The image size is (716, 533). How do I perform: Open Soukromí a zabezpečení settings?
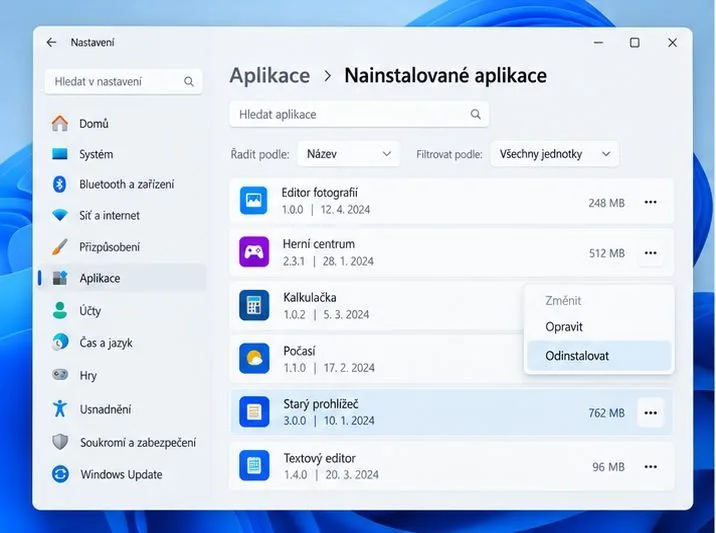click(x=122, y=442)
